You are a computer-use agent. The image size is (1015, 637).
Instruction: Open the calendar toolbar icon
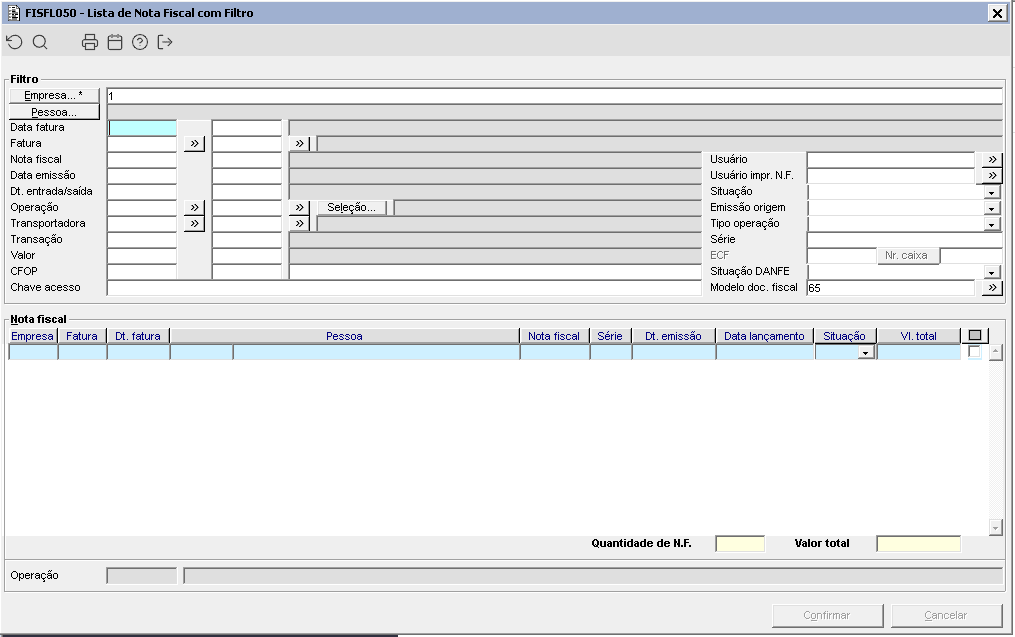115,42
